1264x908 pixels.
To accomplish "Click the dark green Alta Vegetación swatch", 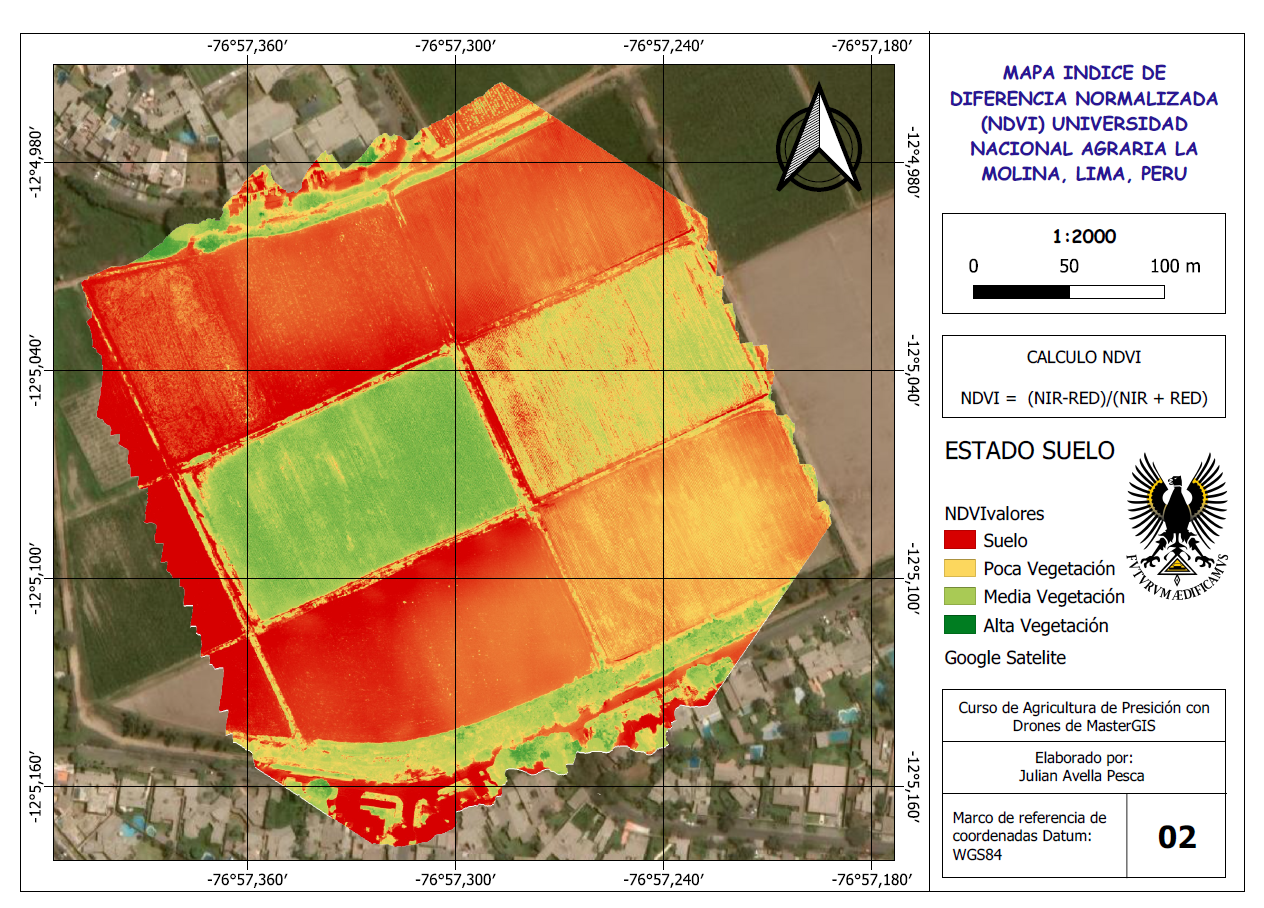I will (960, 625).
